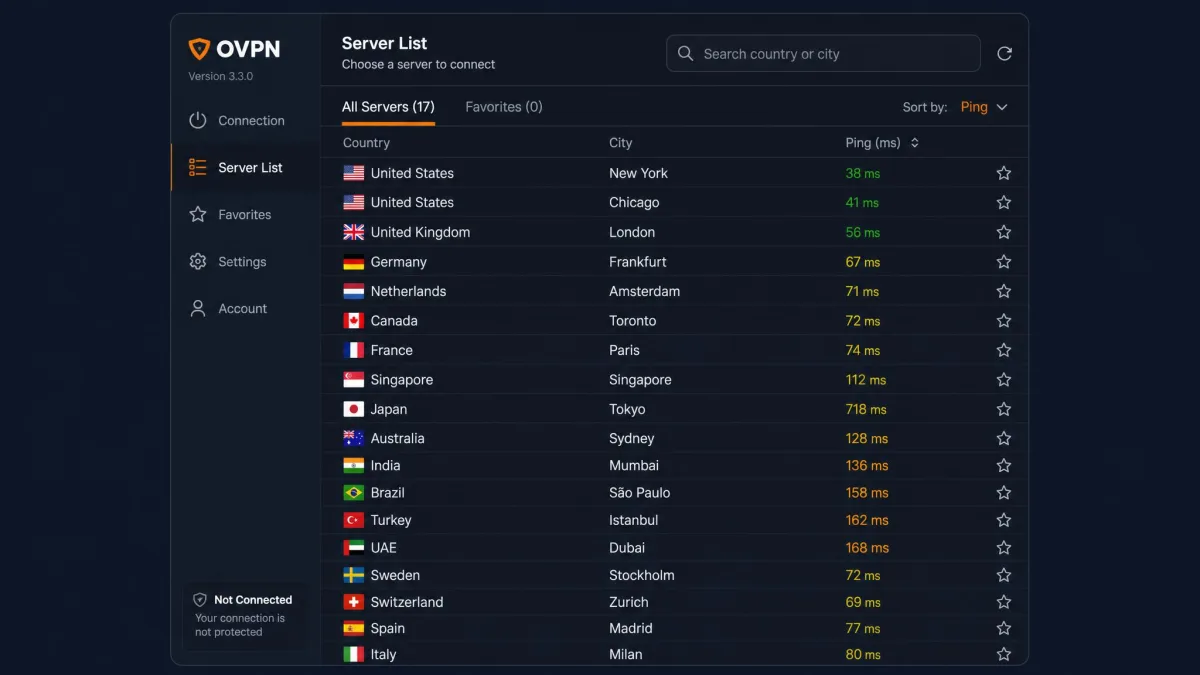Click the Stockholm city cell
1200x675 pixels.
click(642, 575)
